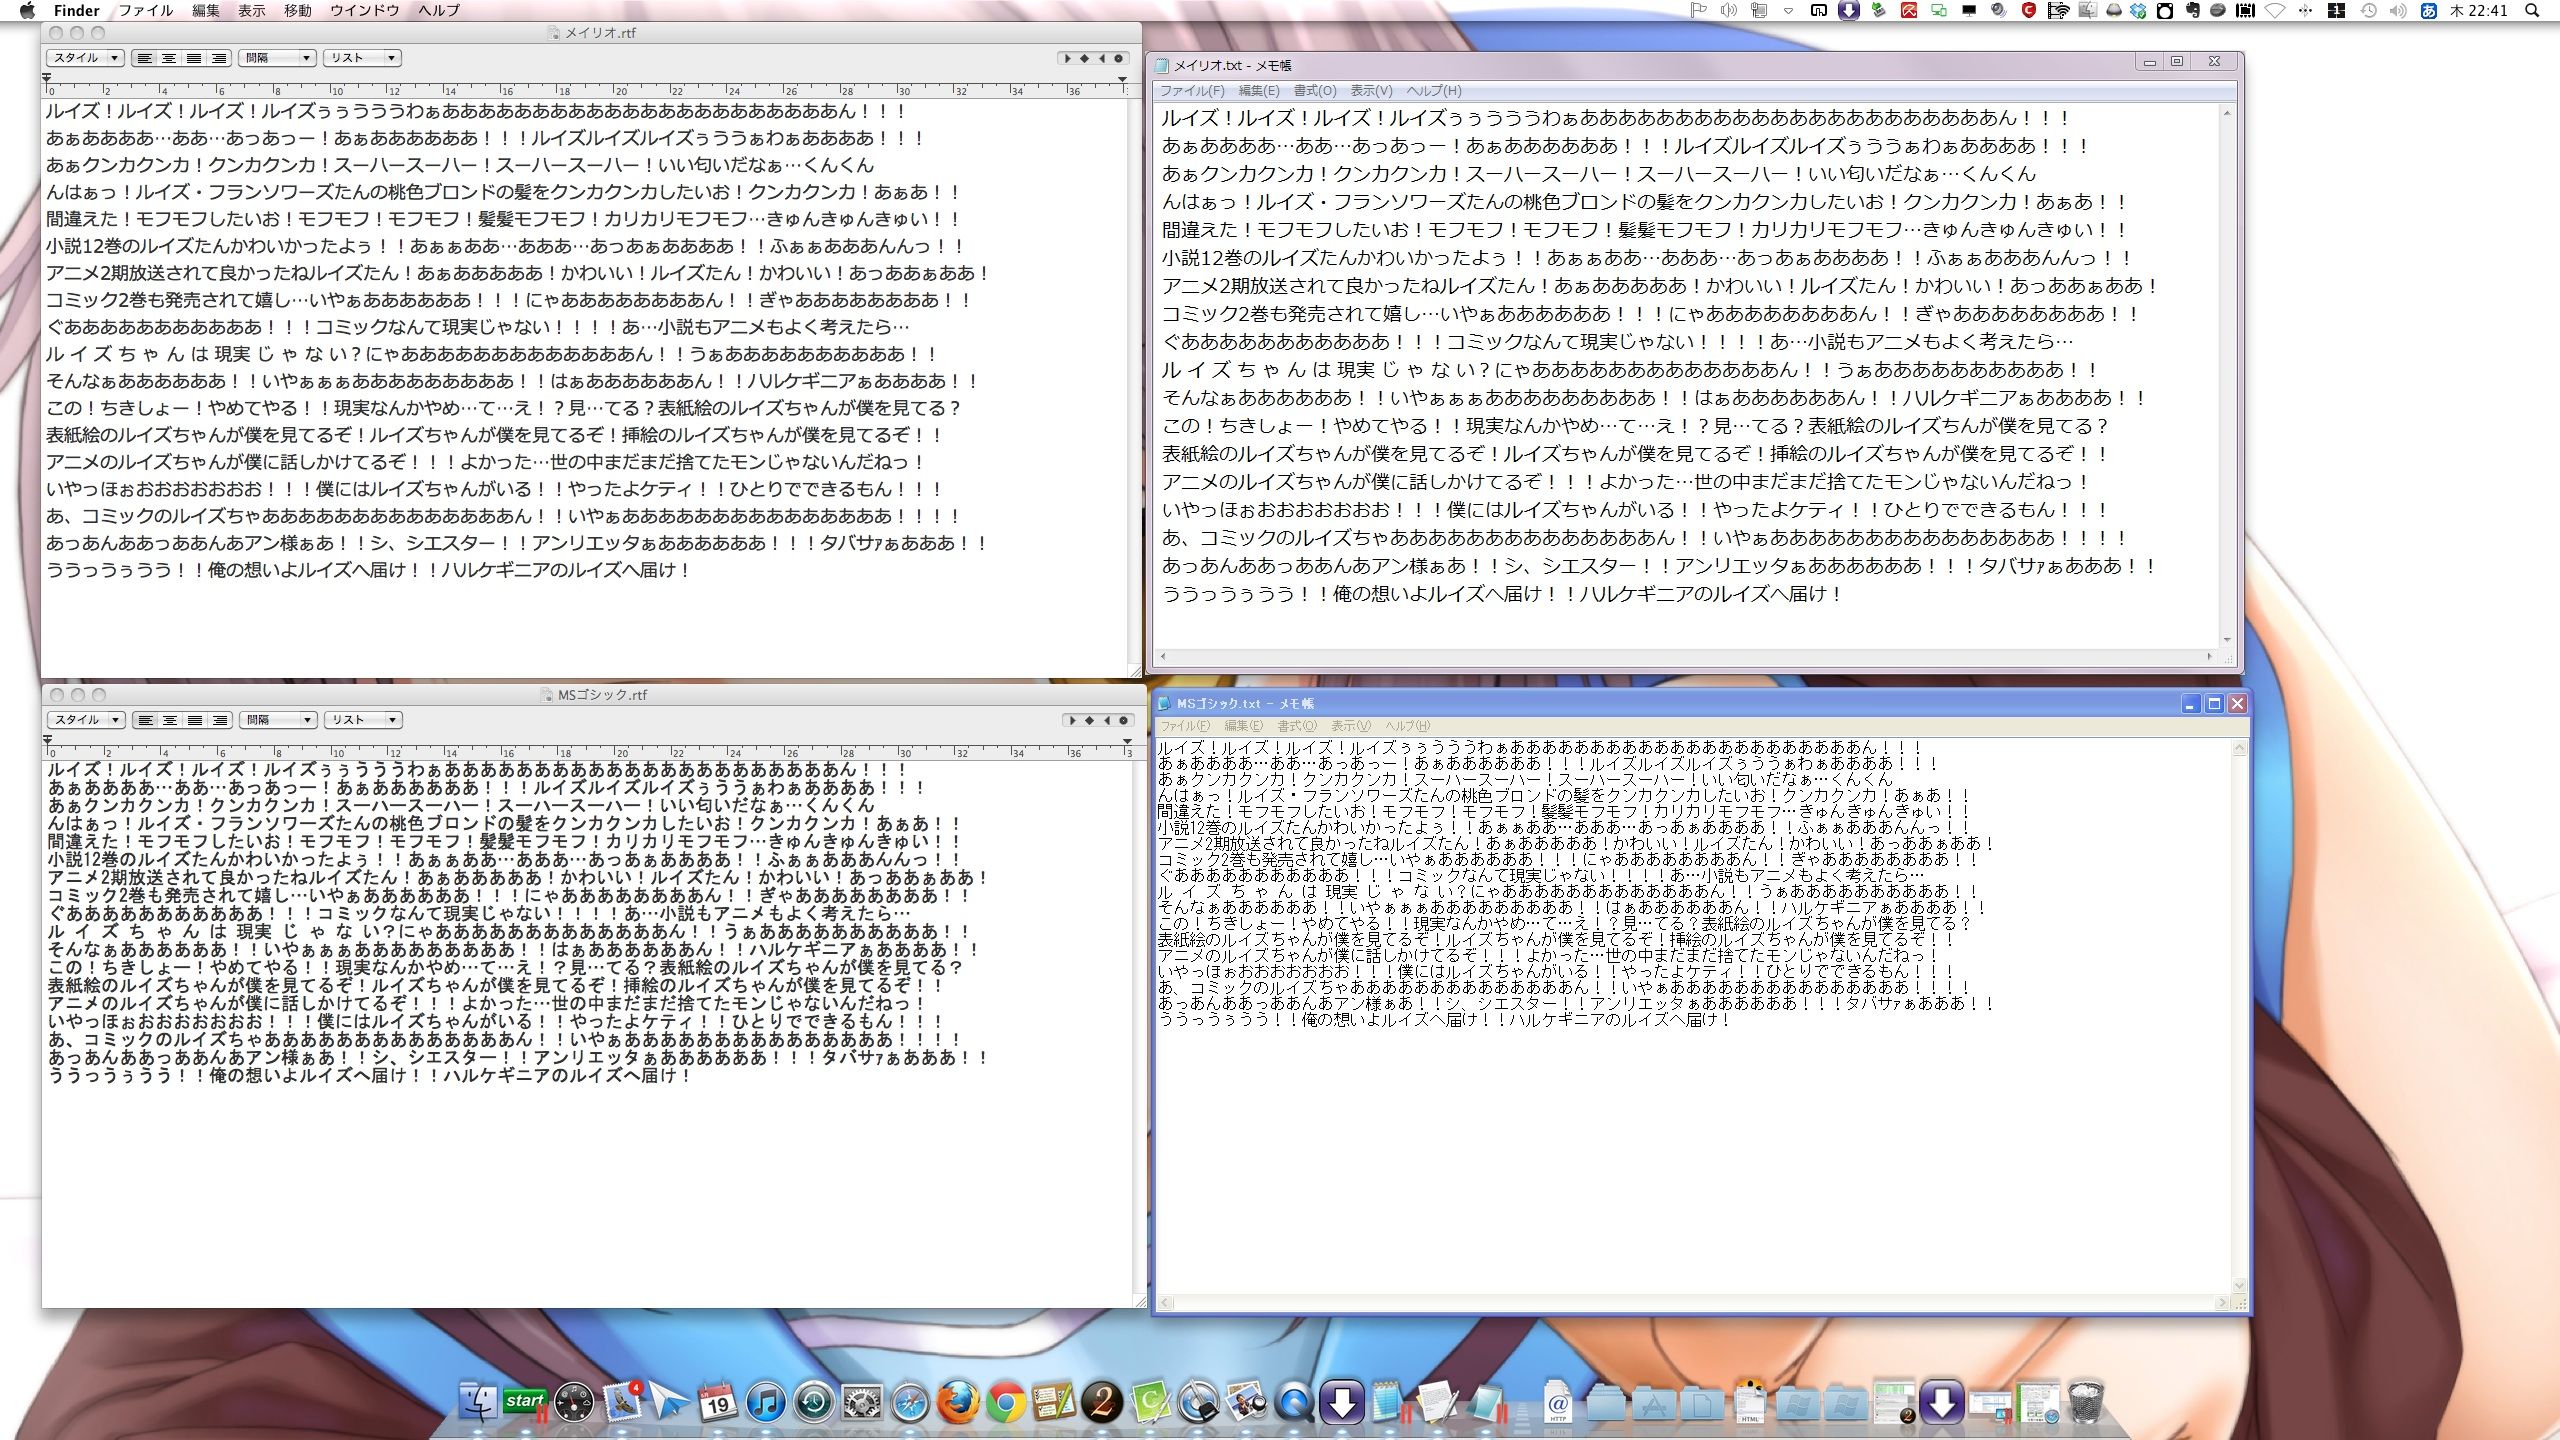The width and height of the screenshot is (2560, 1440).
Task: Click vertical scrollbar down arrow in MSゴシック.txt
Action: click(x=2239, y=1285)
